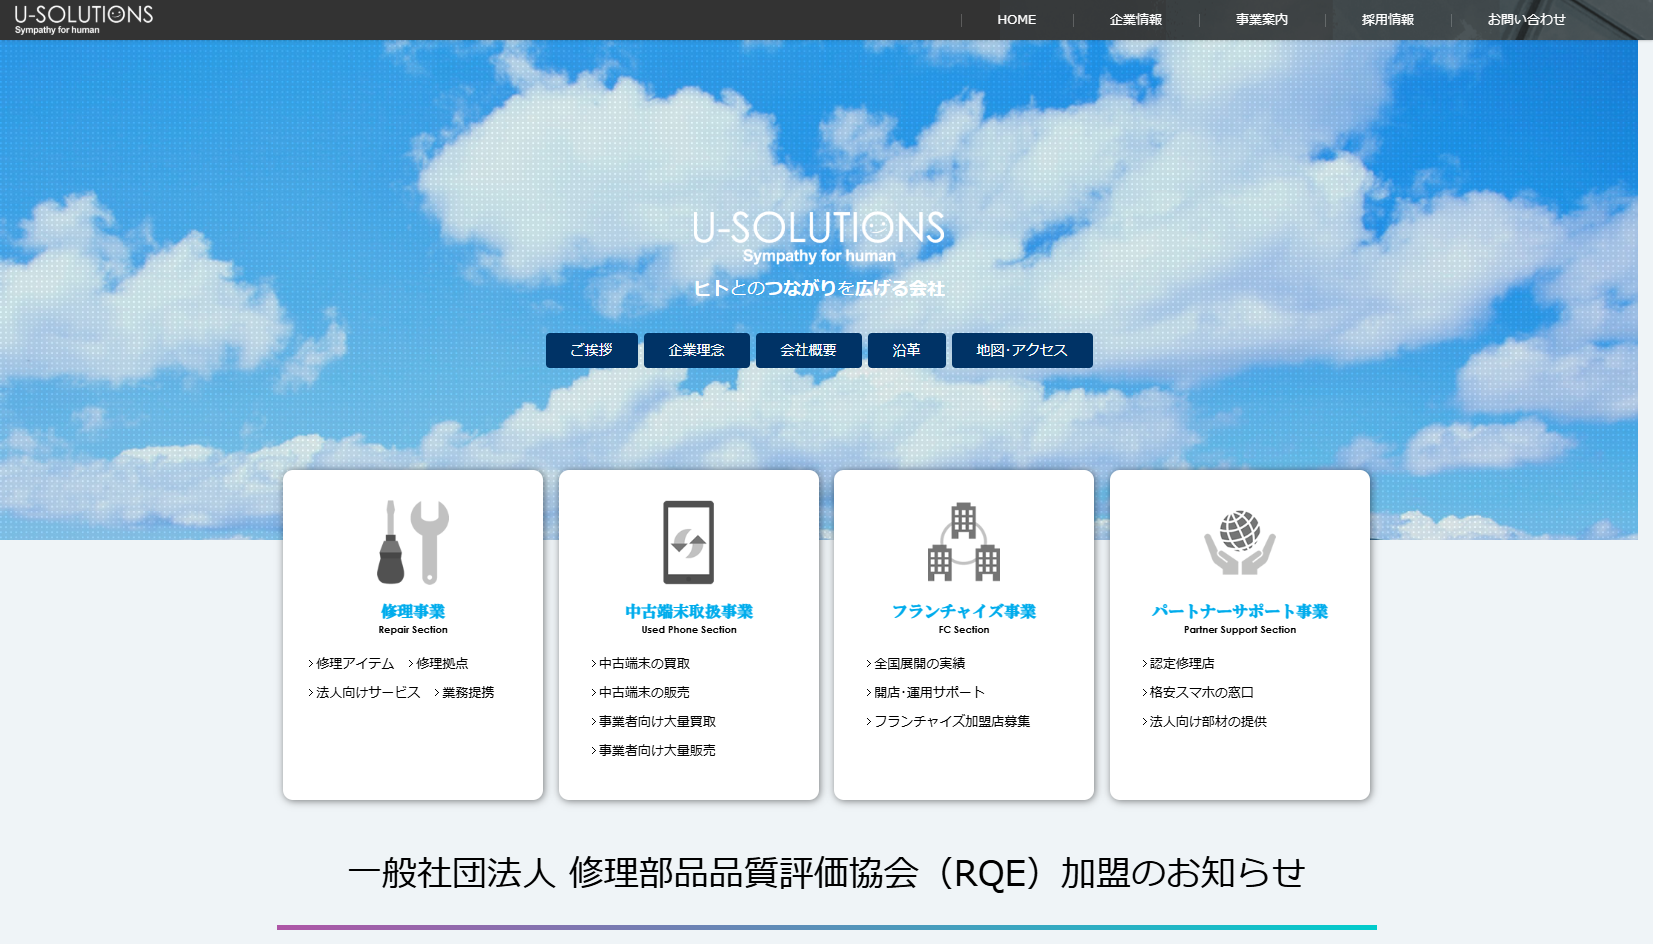
Task: Open the HOME menu item
Action: click(1016, 20)
